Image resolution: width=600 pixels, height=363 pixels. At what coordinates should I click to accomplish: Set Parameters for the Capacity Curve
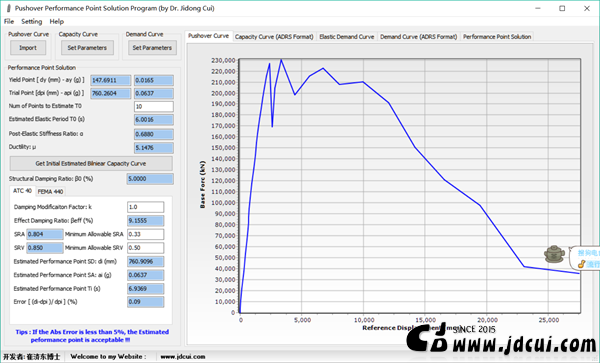coord(87,48)
